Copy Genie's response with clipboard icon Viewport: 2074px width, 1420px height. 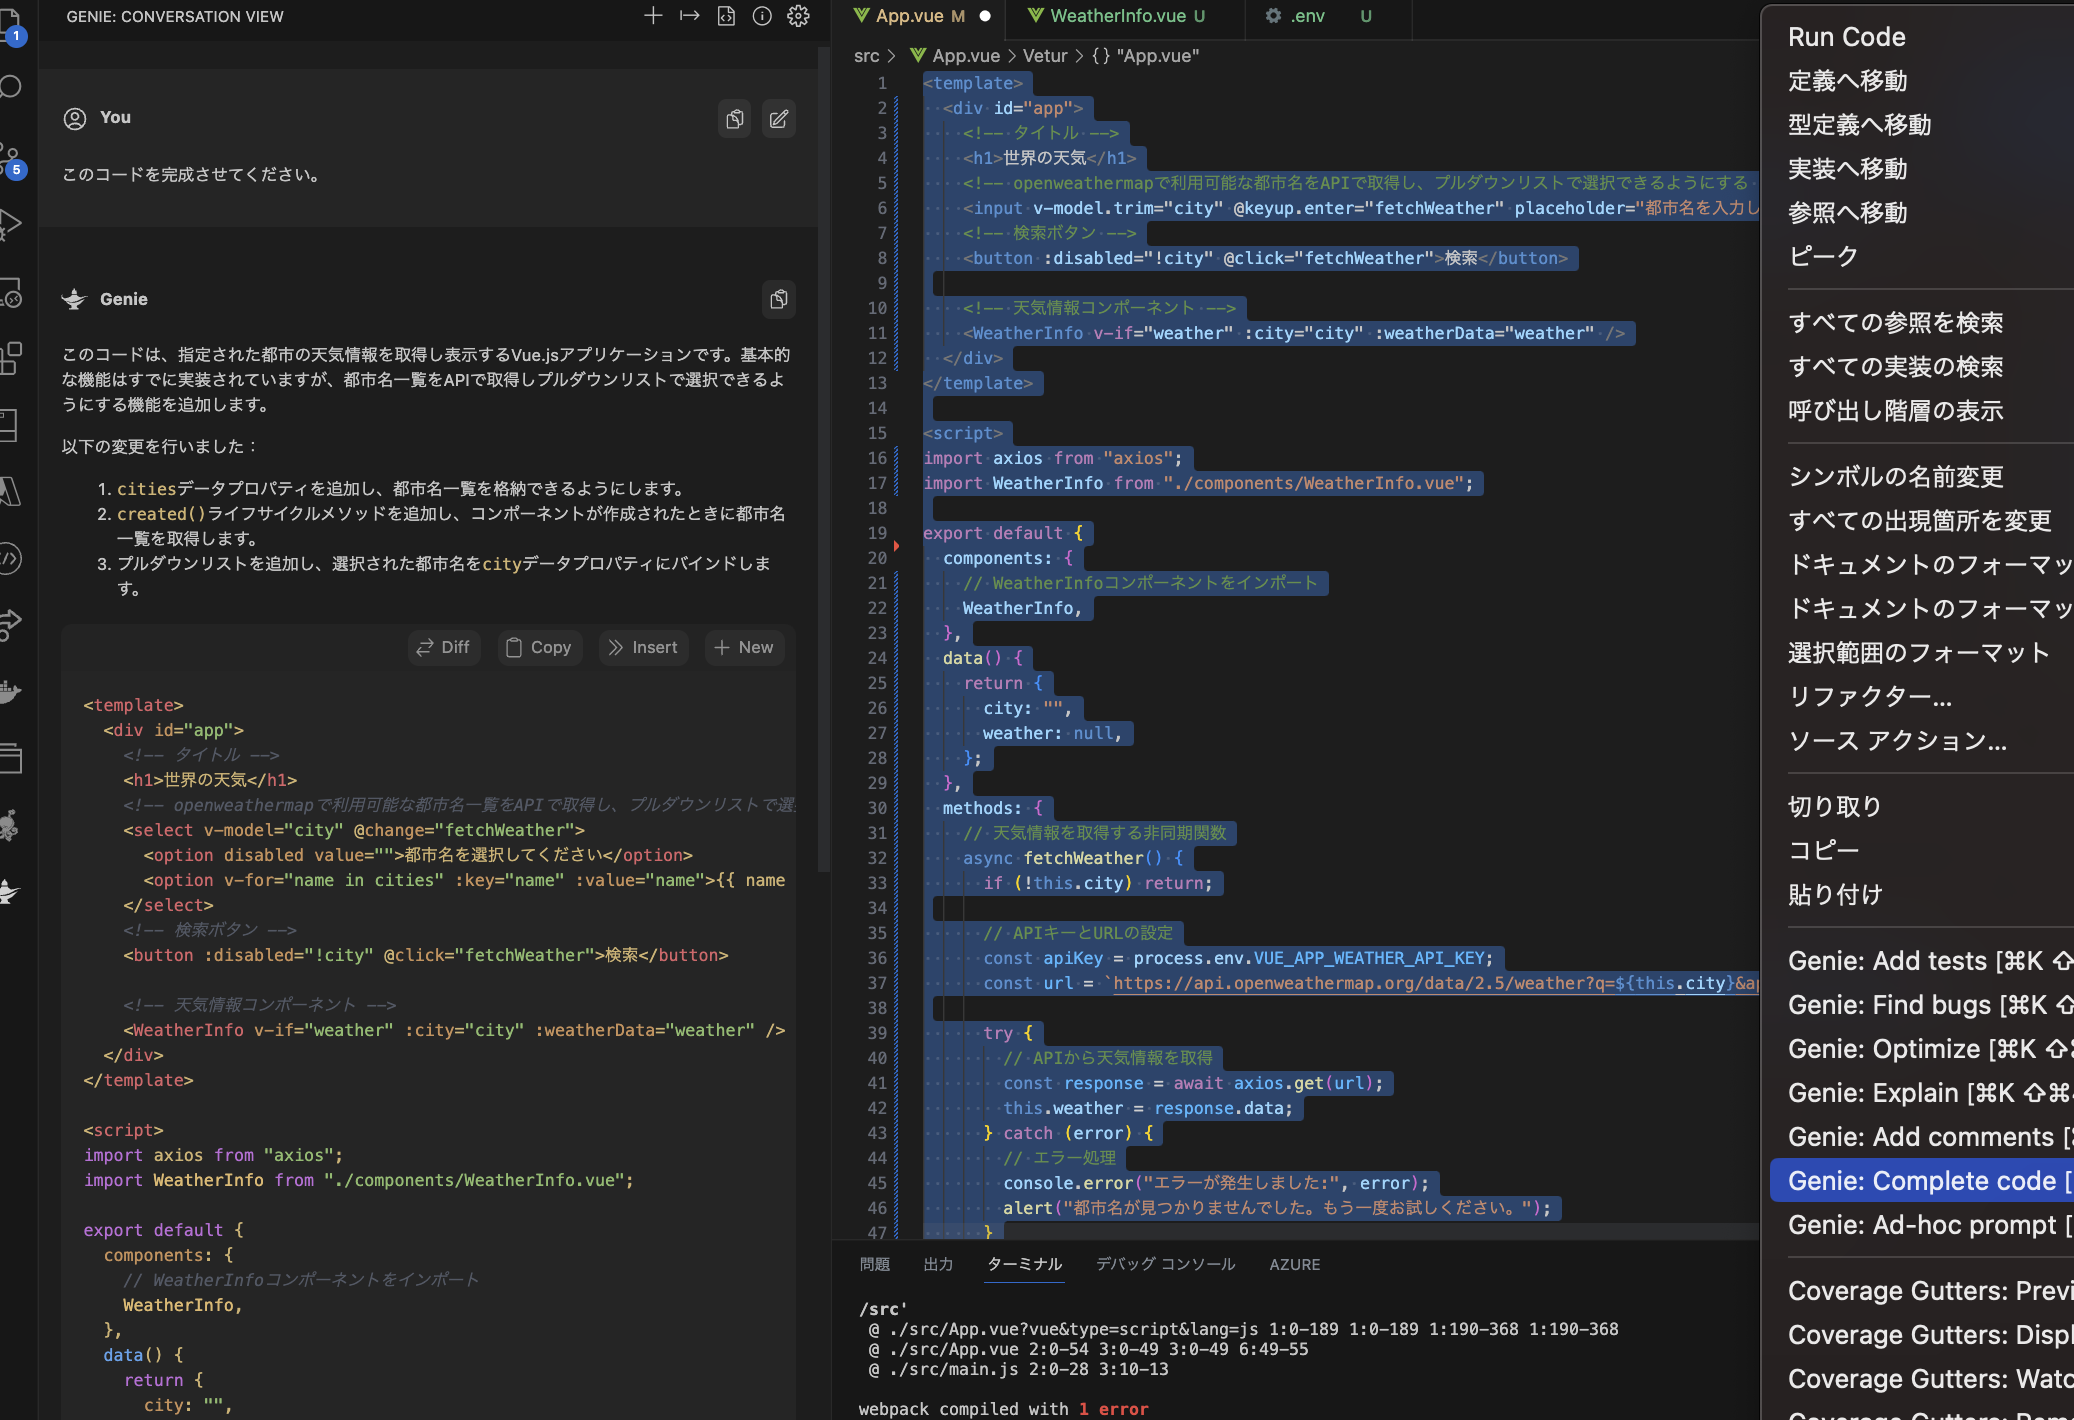pos(778,299)
